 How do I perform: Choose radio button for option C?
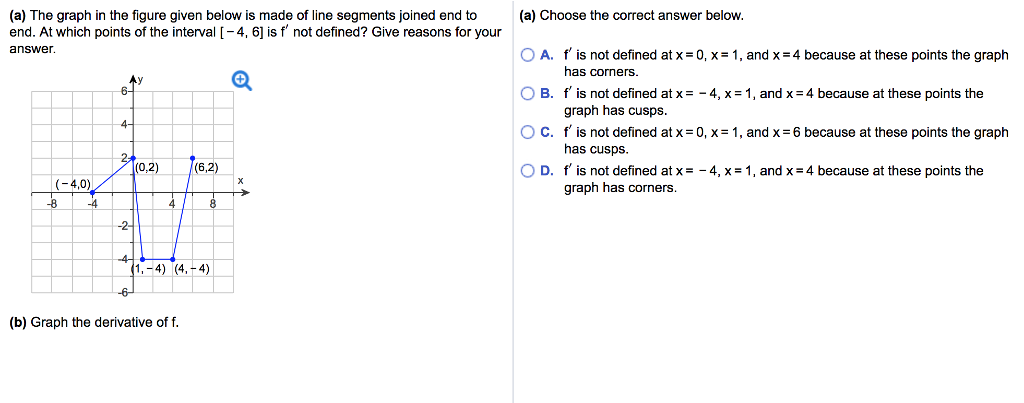tap(527, 133)
